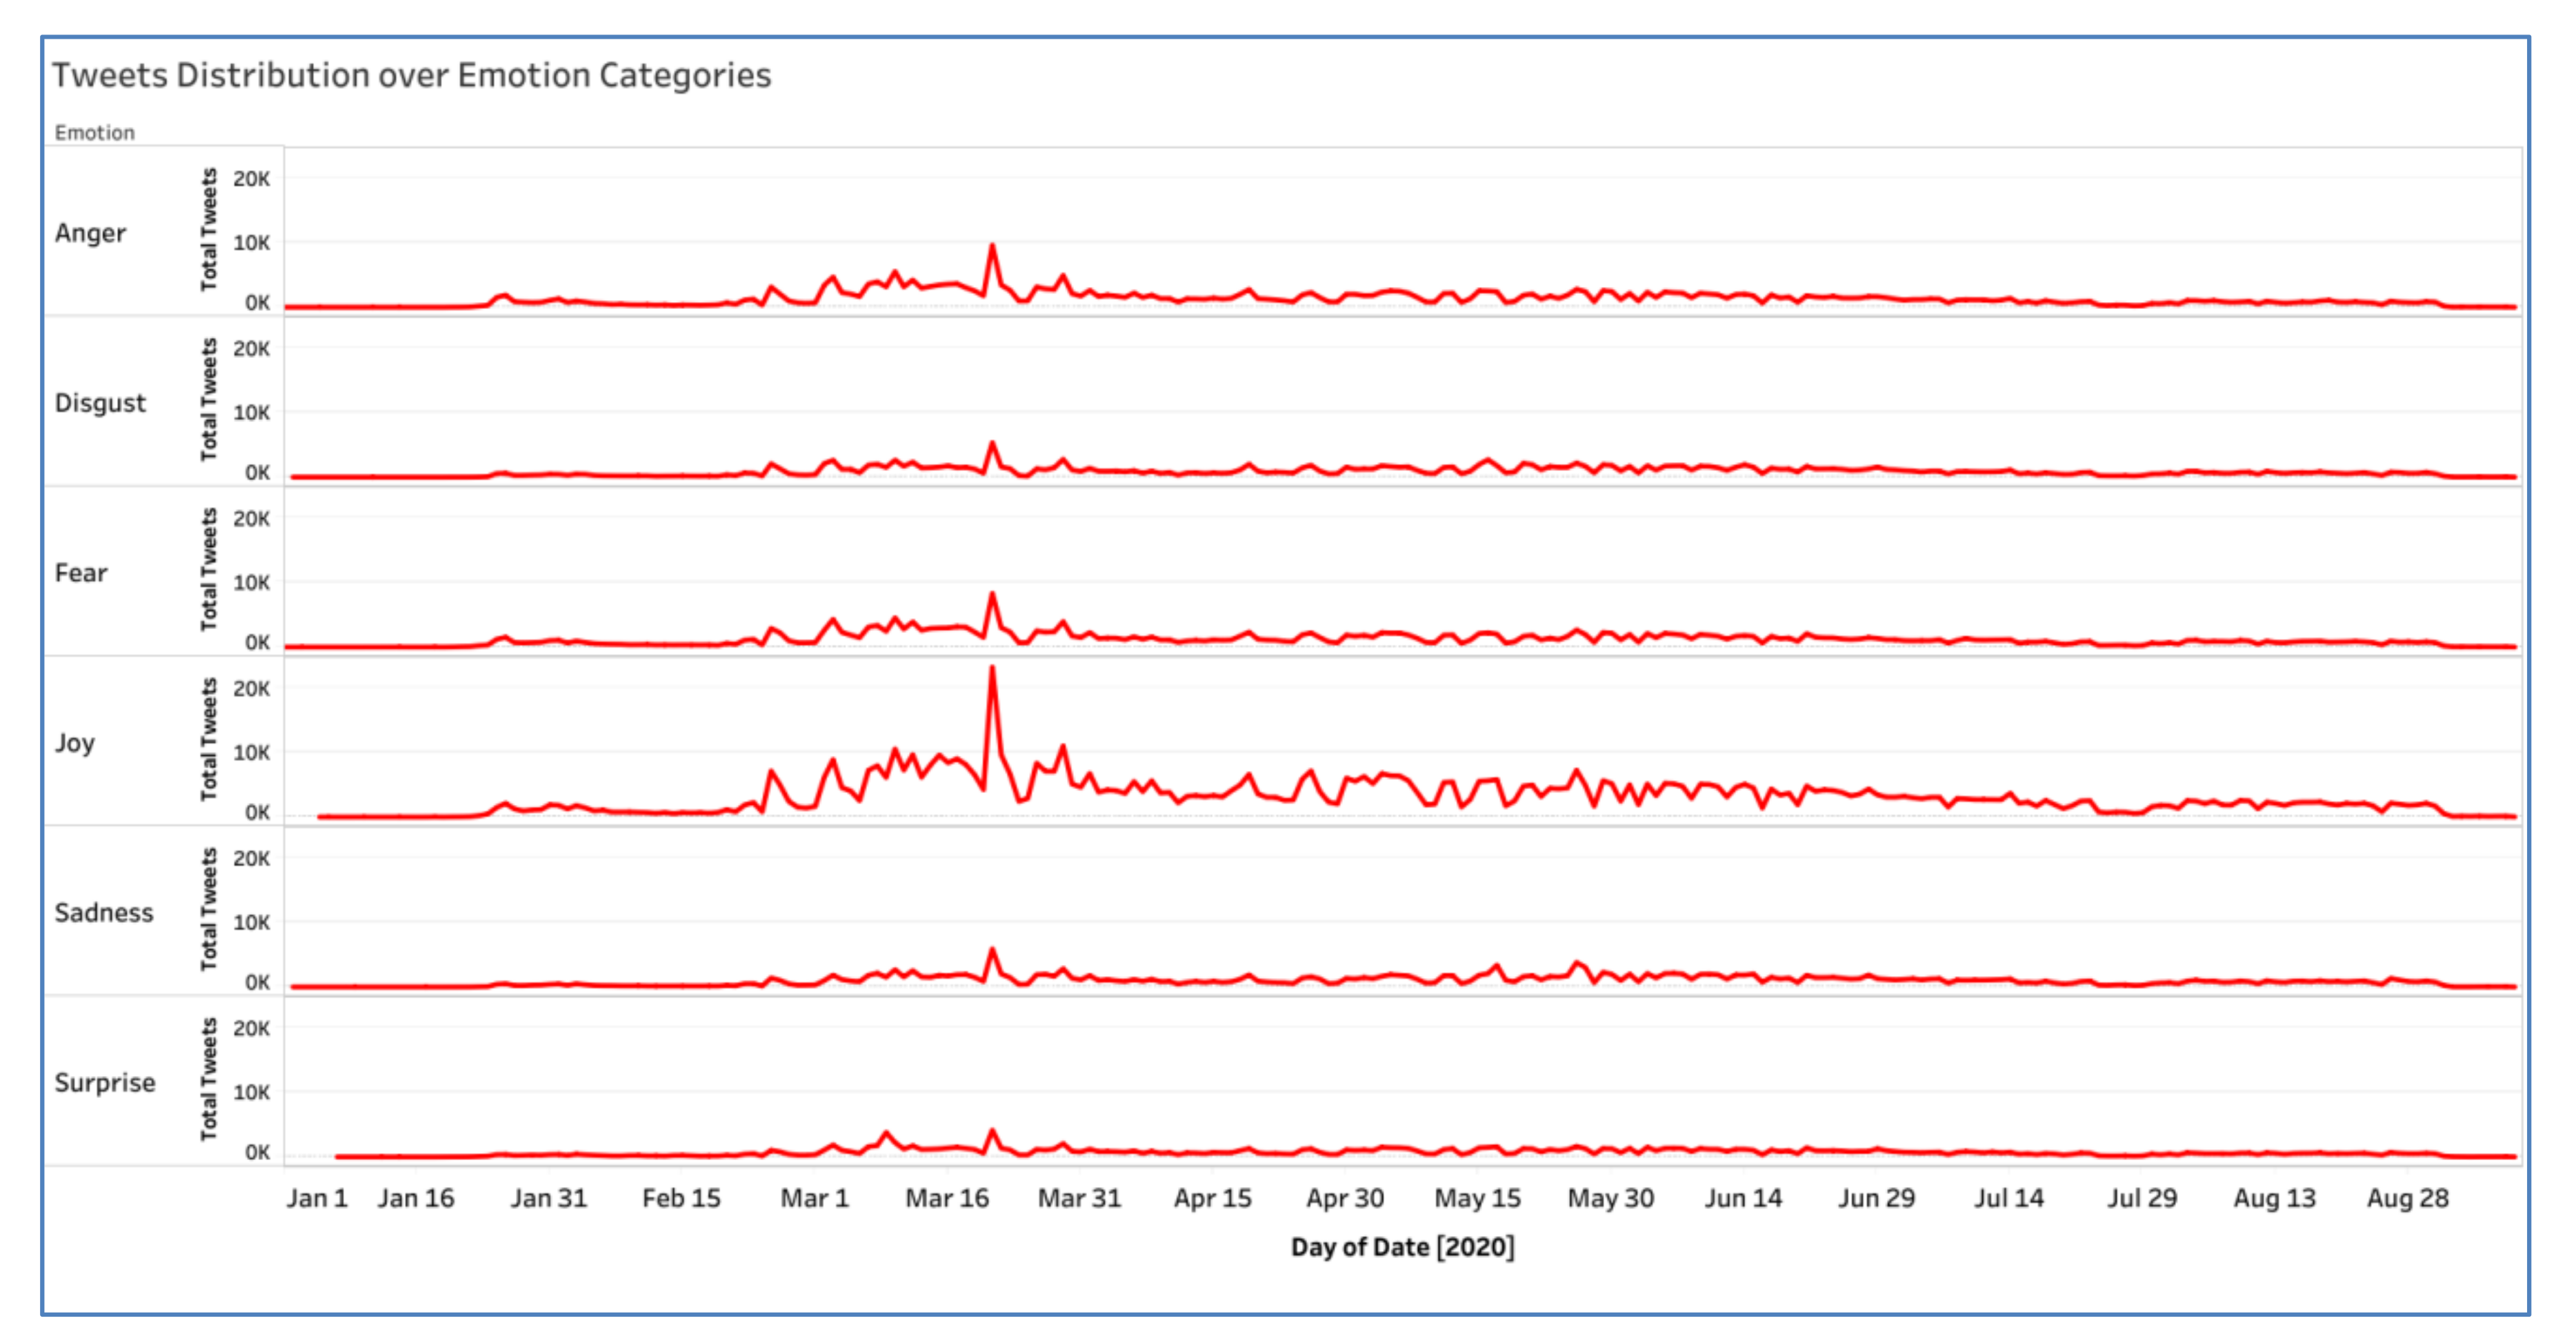Viewport: 2576px width, 1336px height.
Task: Click the Joy emotion row label
Action: (75, 743)
